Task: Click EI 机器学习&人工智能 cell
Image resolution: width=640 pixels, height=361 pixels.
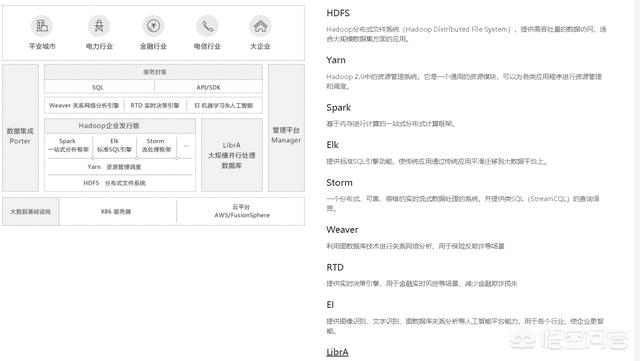Action: pos(224,105)
